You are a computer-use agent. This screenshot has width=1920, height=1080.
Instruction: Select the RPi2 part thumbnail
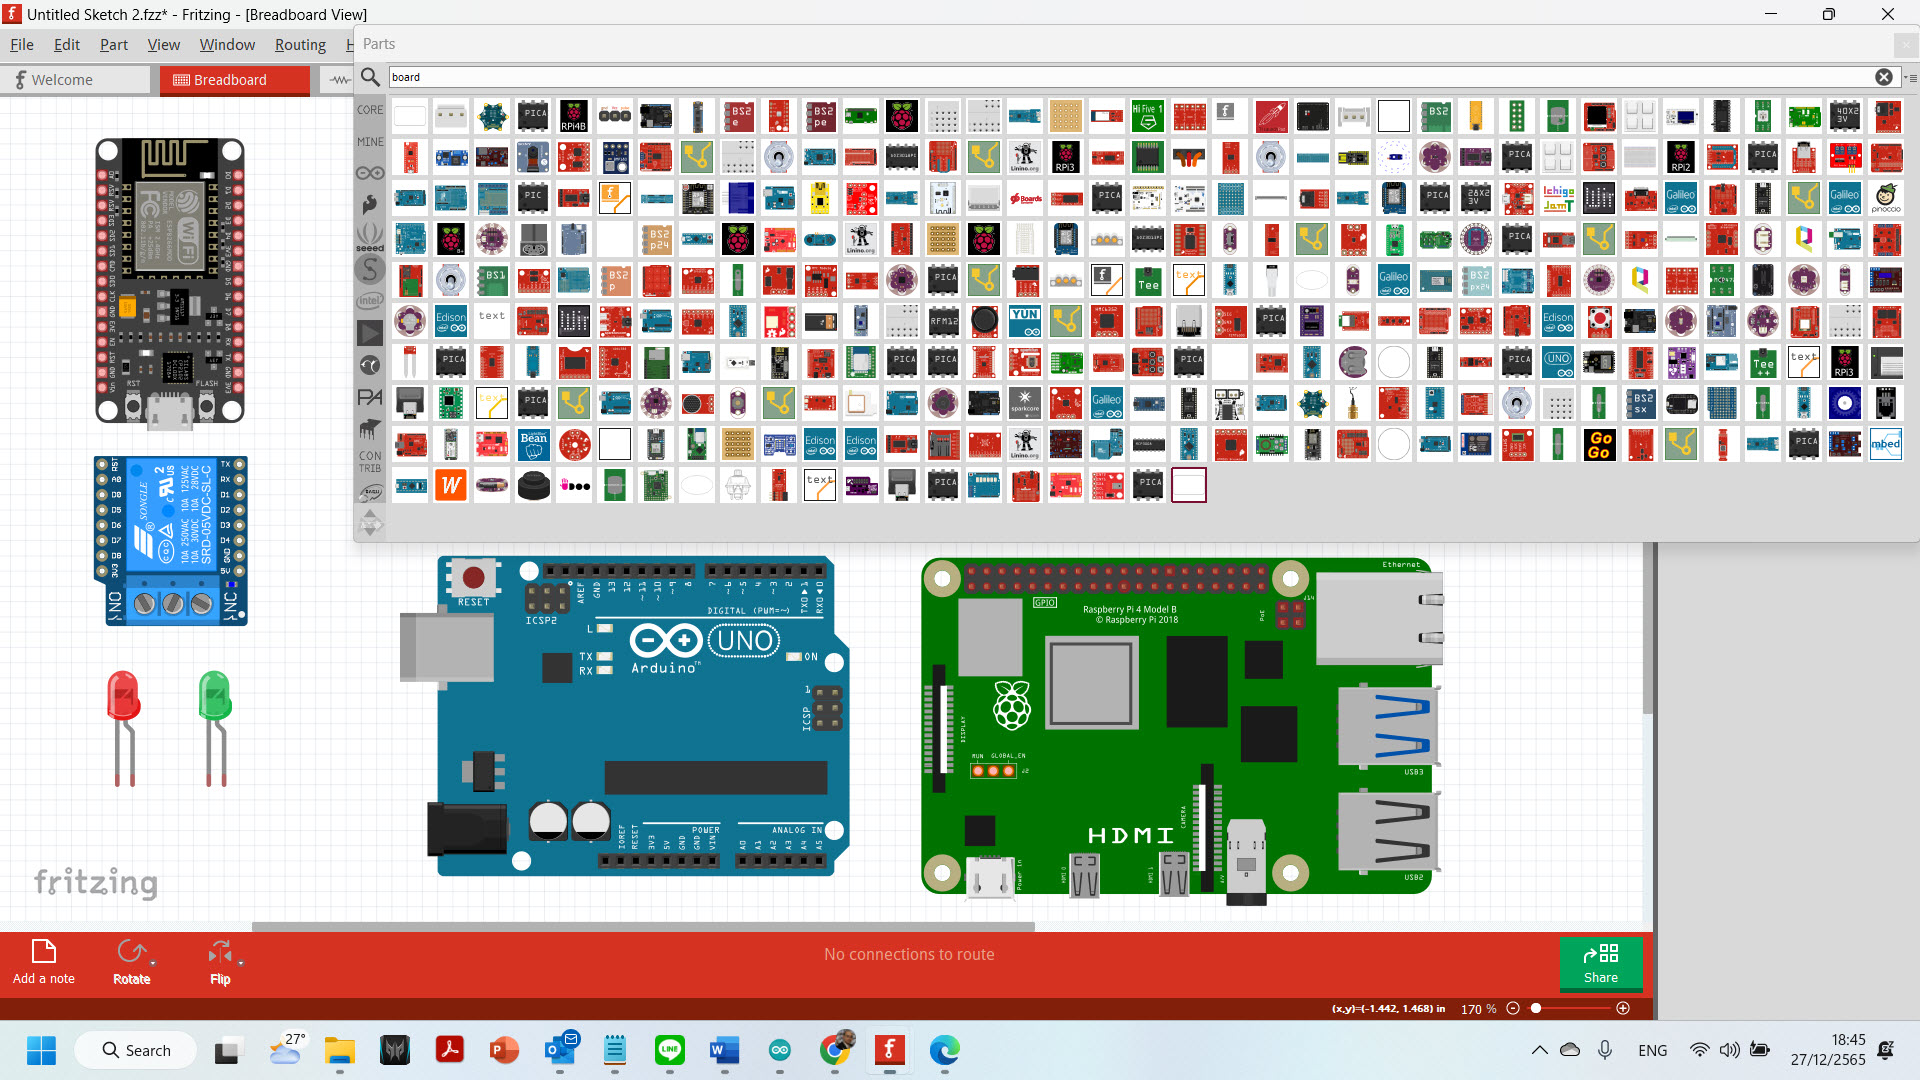[1681, 157]
